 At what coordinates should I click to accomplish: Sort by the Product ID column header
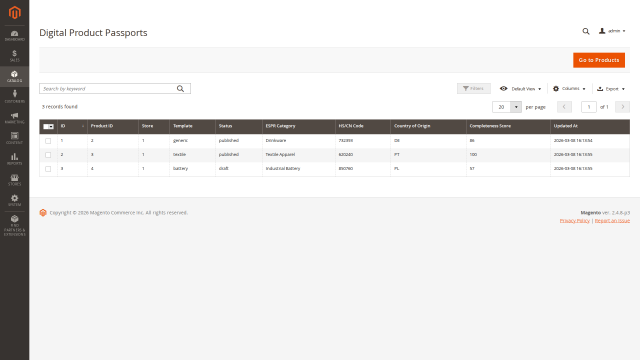pos(113,126)
